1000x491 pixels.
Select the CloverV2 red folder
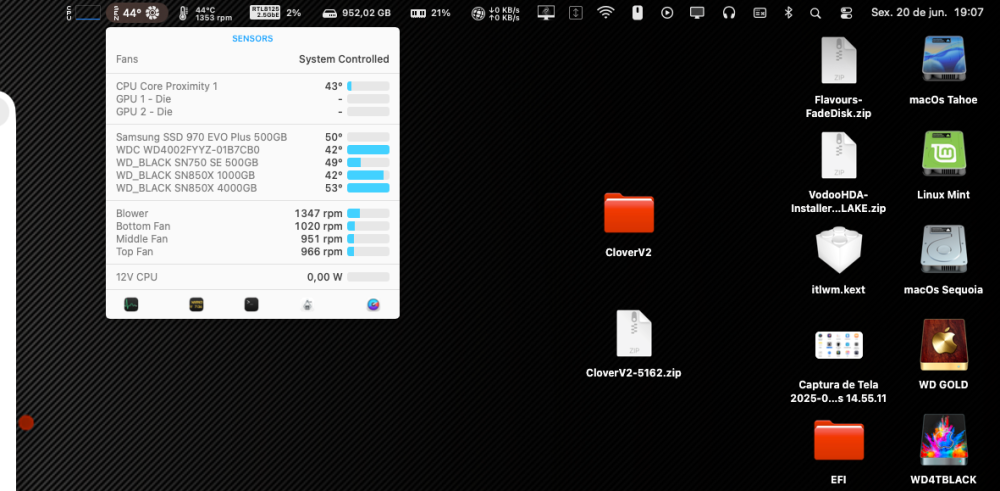point(629,212)
